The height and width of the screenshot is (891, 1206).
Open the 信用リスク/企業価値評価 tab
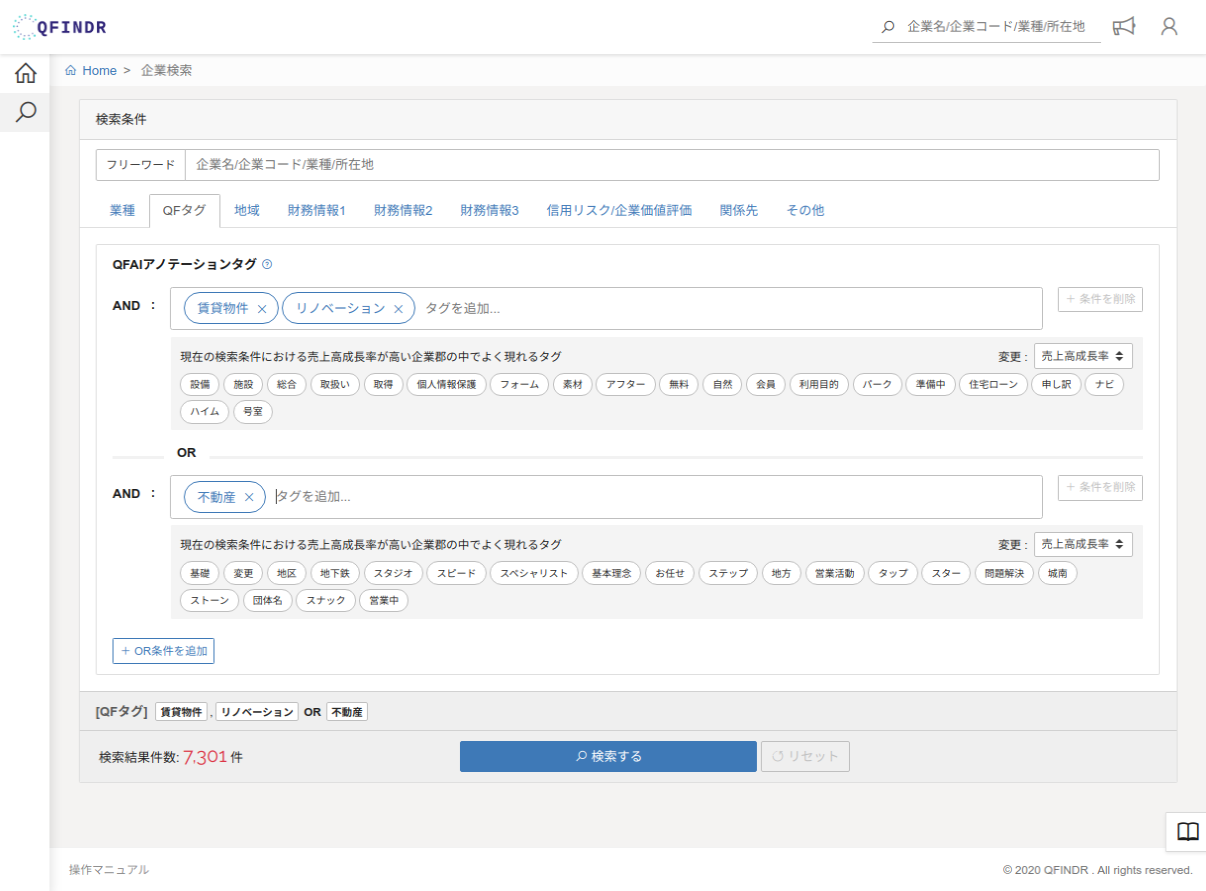coord(619,211)
